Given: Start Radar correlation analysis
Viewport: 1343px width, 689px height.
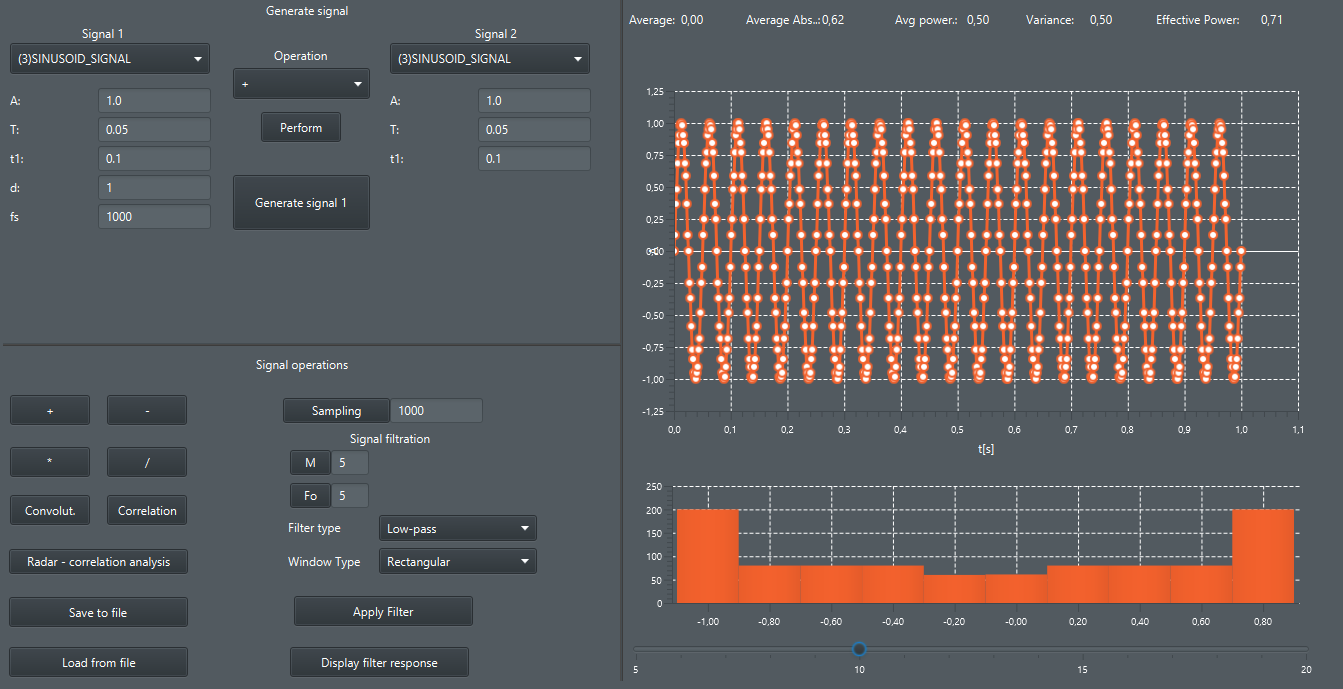Looking at the screenshot, I should tap(98, 561).
